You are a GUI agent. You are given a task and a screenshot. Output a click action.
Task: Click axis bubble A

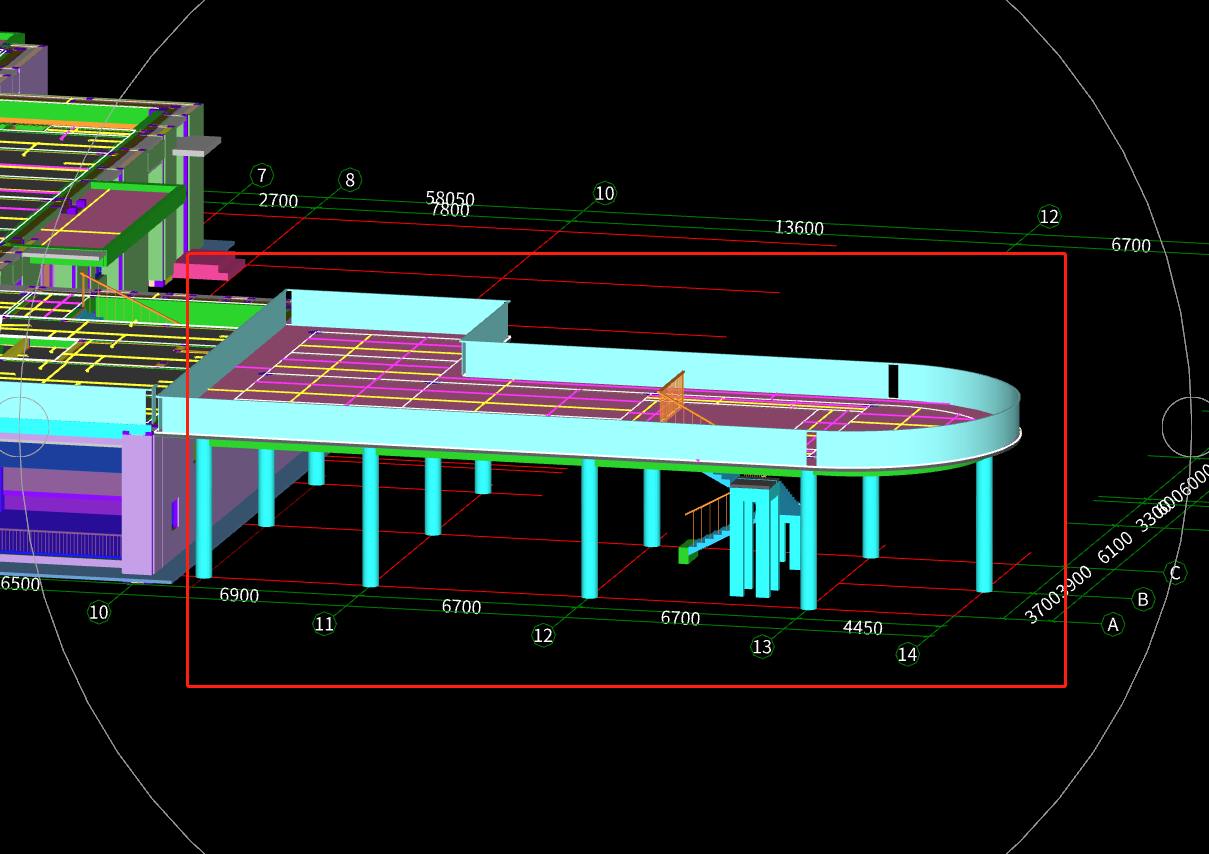tap(1112, 625)
